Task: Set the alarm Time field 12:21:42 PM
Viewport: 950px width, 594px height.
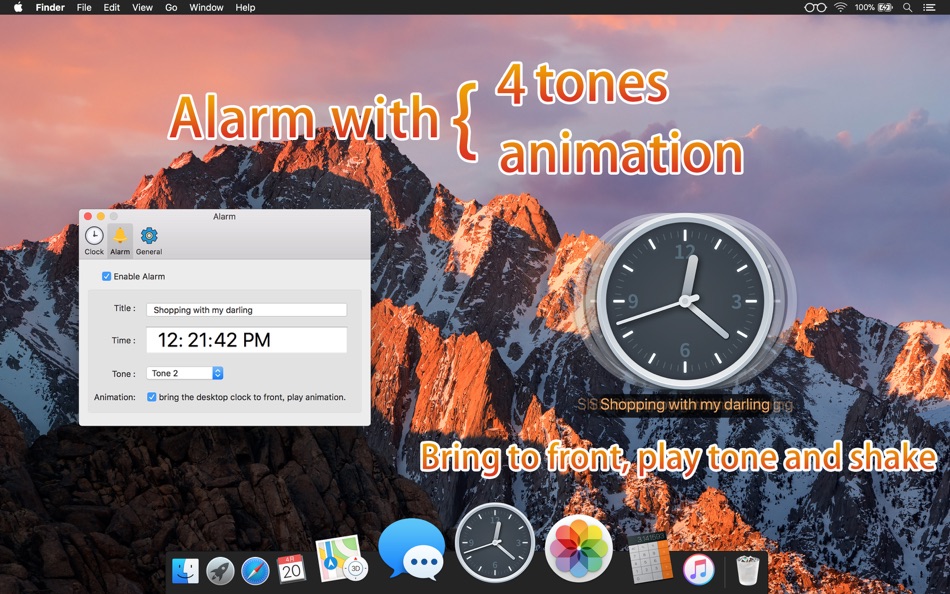Action: [247, 340]
